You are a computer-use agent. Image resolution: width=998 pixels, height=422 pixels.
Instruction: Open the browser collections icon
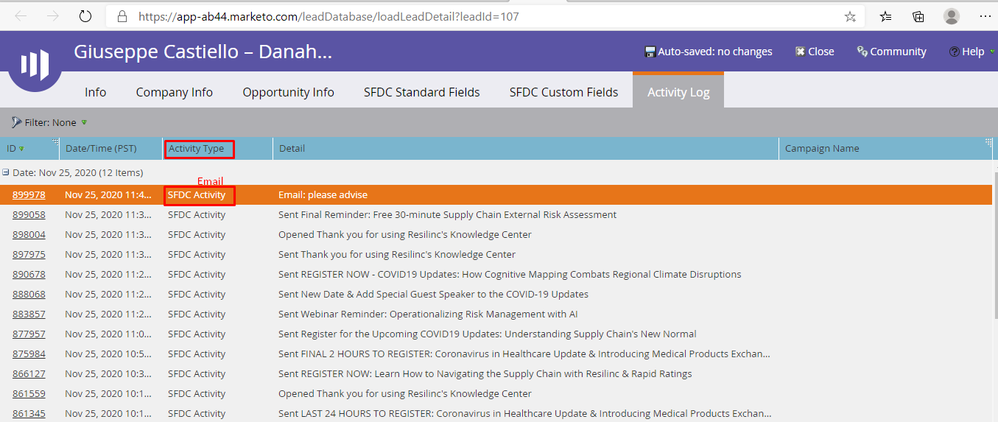918,17
